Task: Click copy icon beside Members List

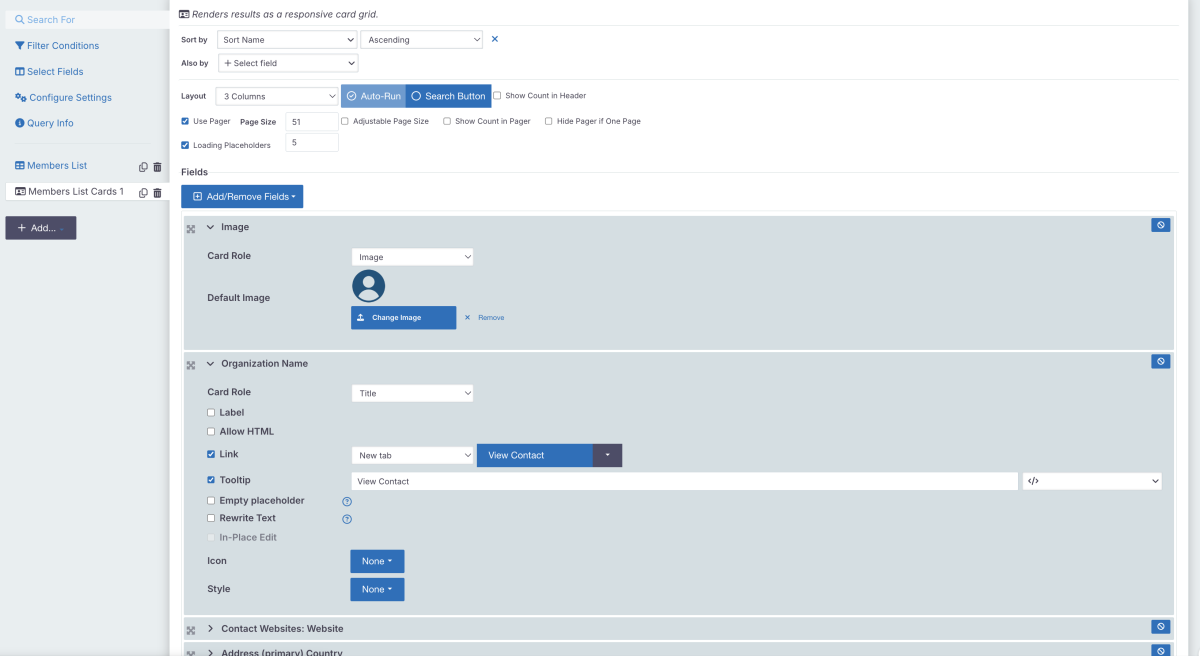Action: click(143, 166)
